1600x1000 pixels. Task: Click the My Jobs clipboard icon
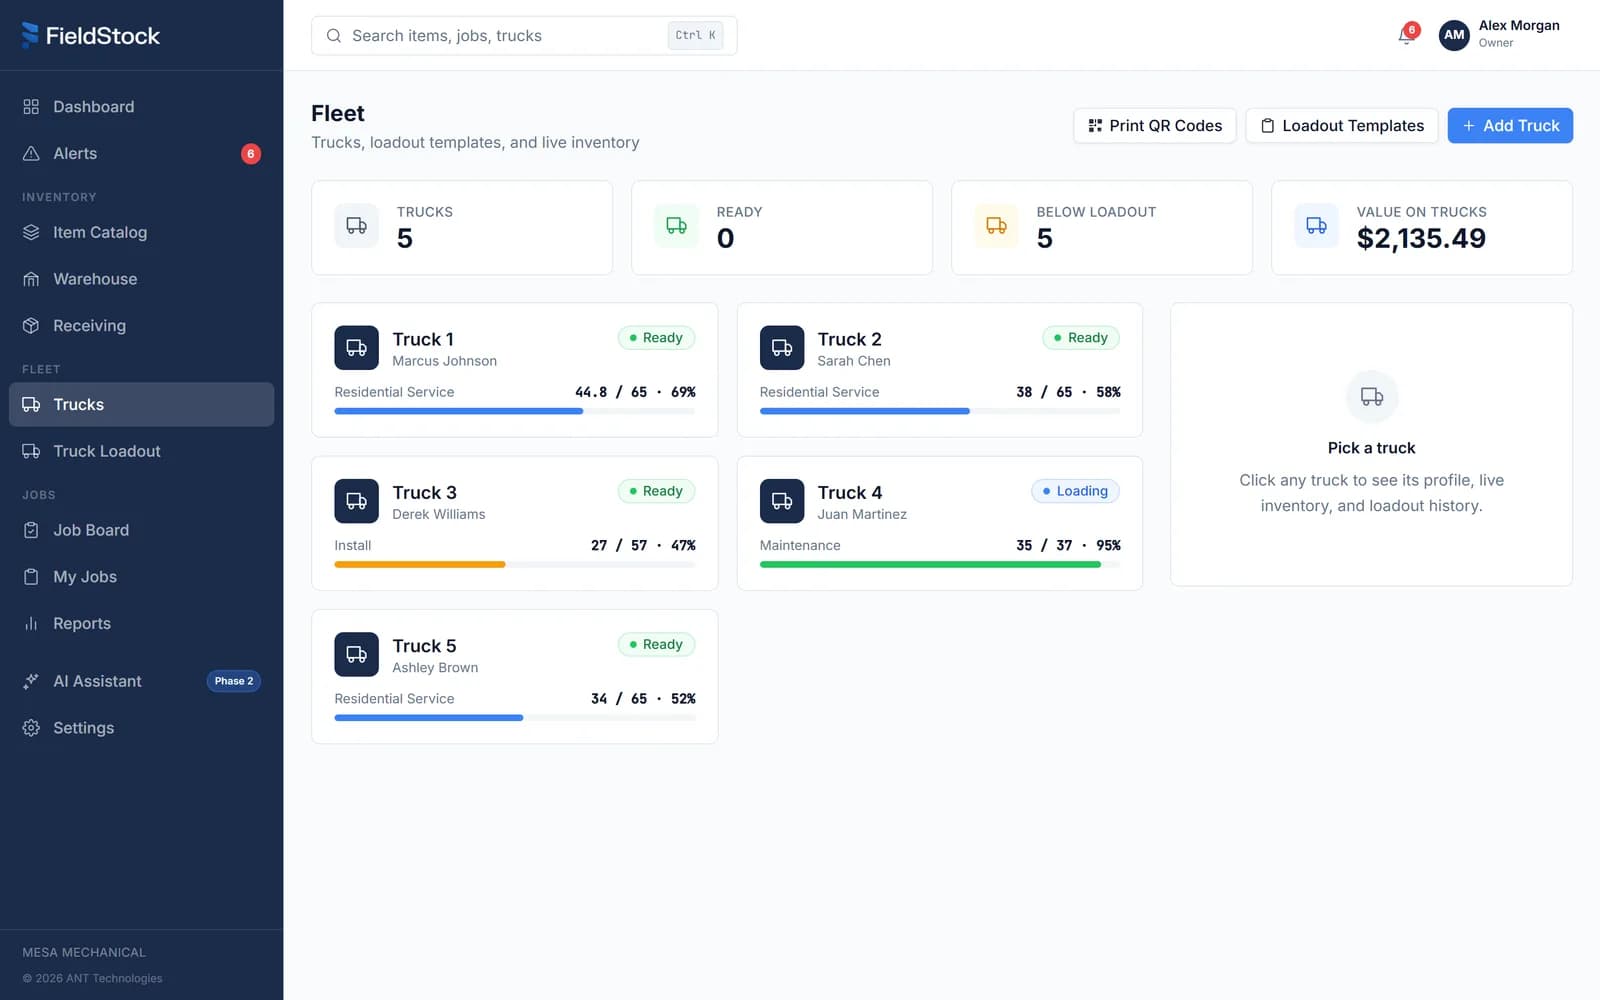[x=31, y=577]
